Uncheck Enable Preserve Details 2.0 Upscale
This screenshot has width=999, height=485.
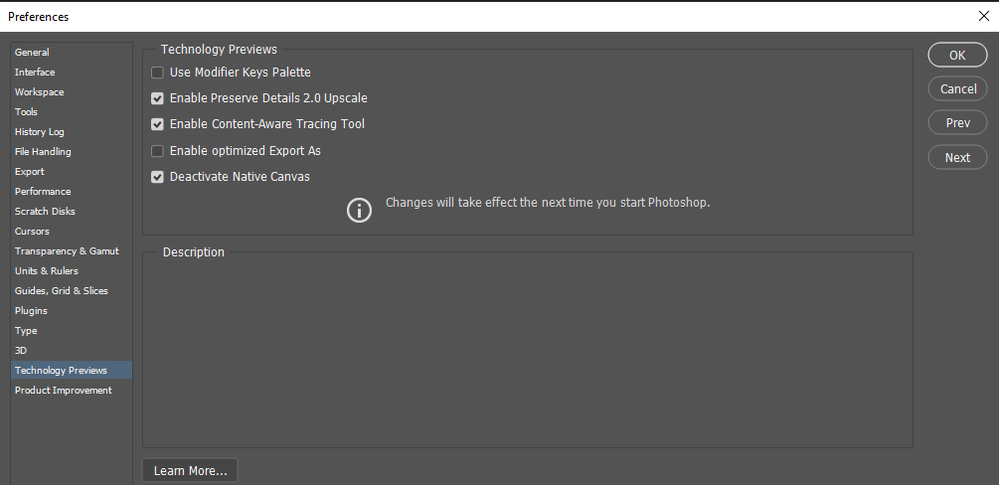tap(157, 98)
